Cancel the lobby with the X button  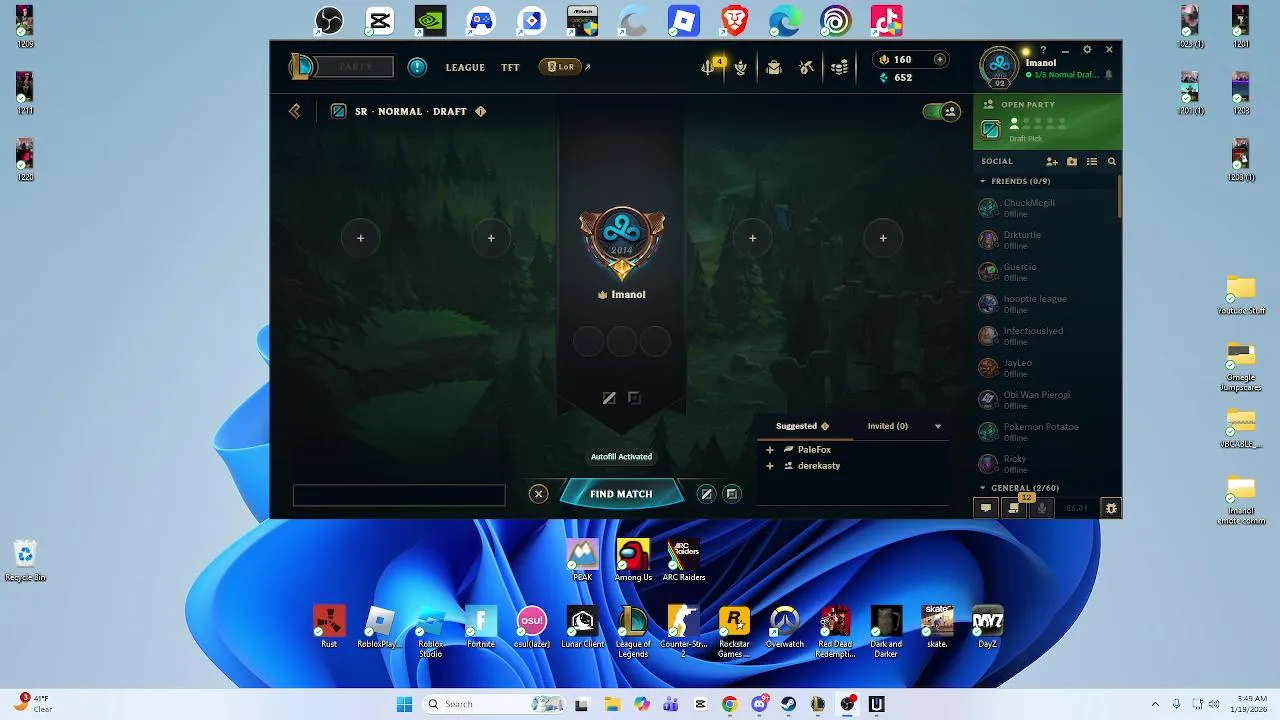[538, 494]
